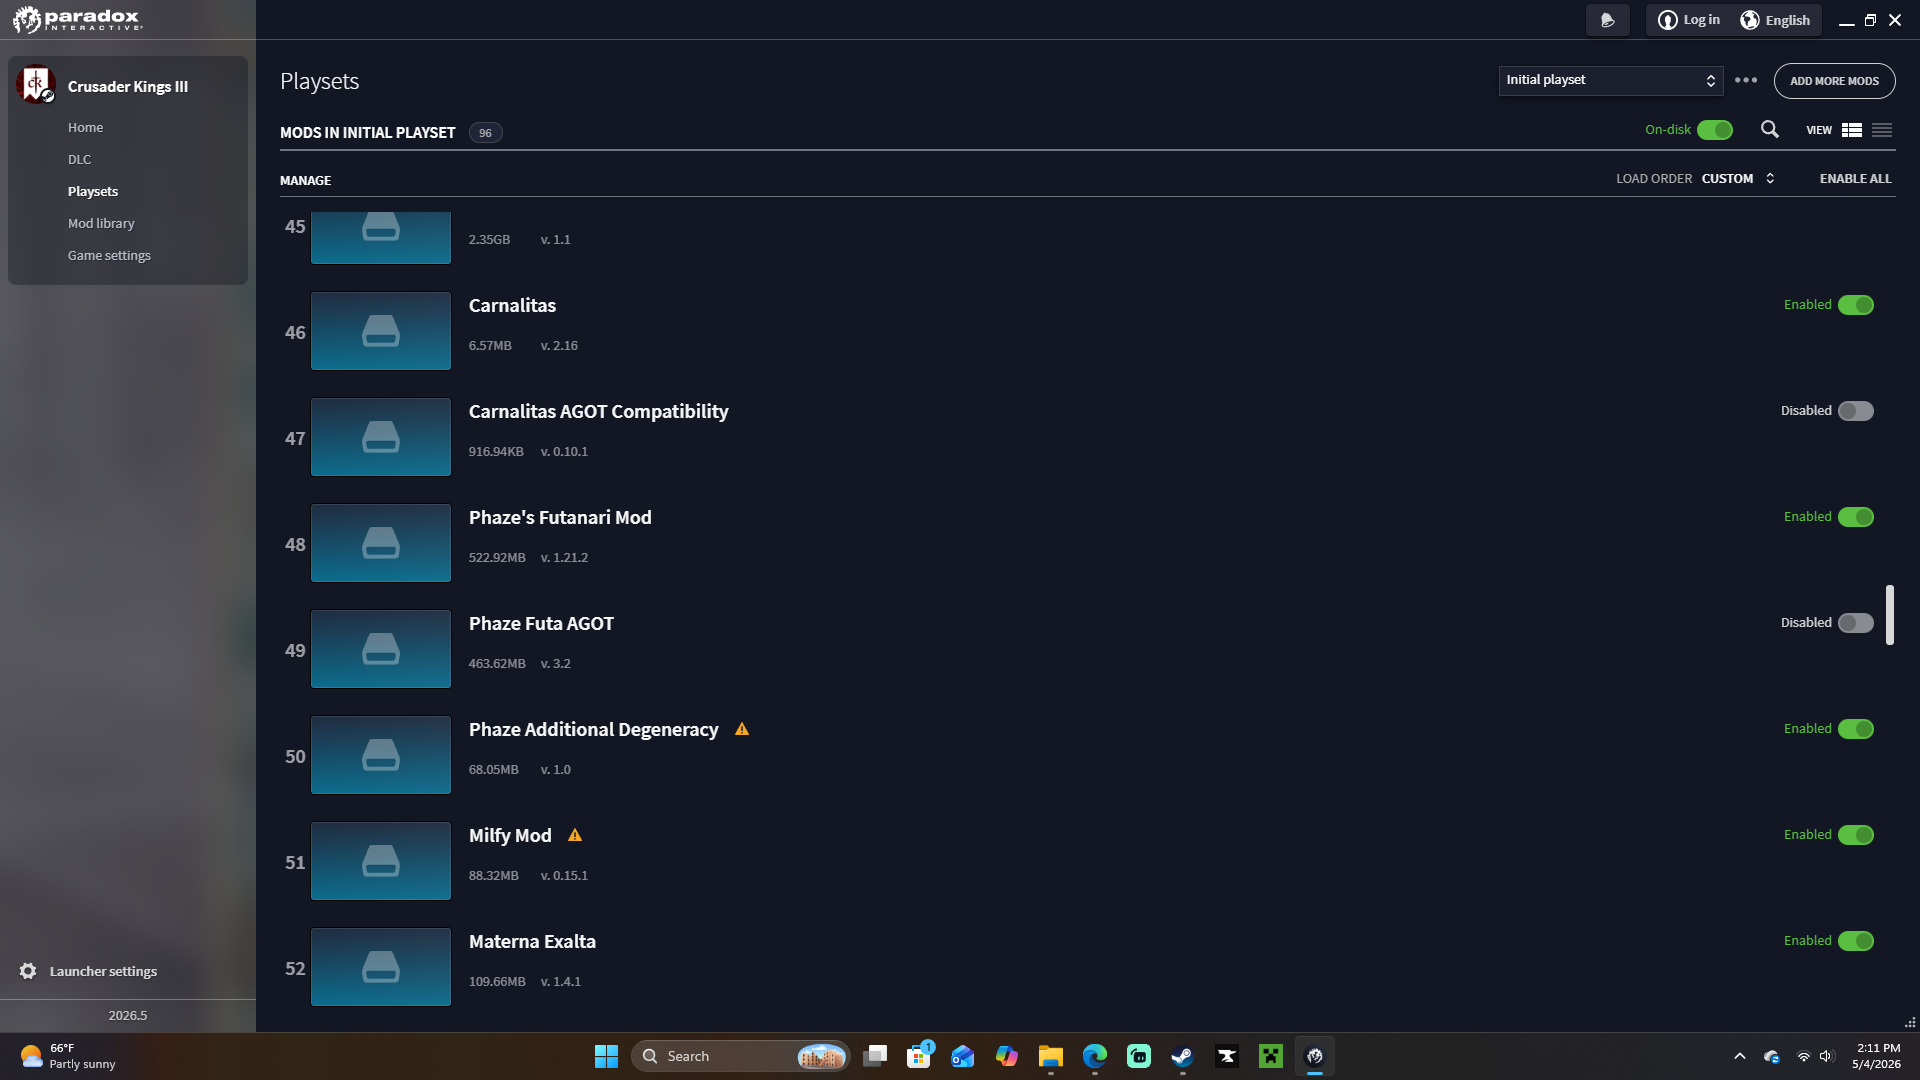Click the Phaze Futa AGOT thumbnail
Image resolution: width=1920 pixels, height=1080 pixels.
tap(381, 649)
